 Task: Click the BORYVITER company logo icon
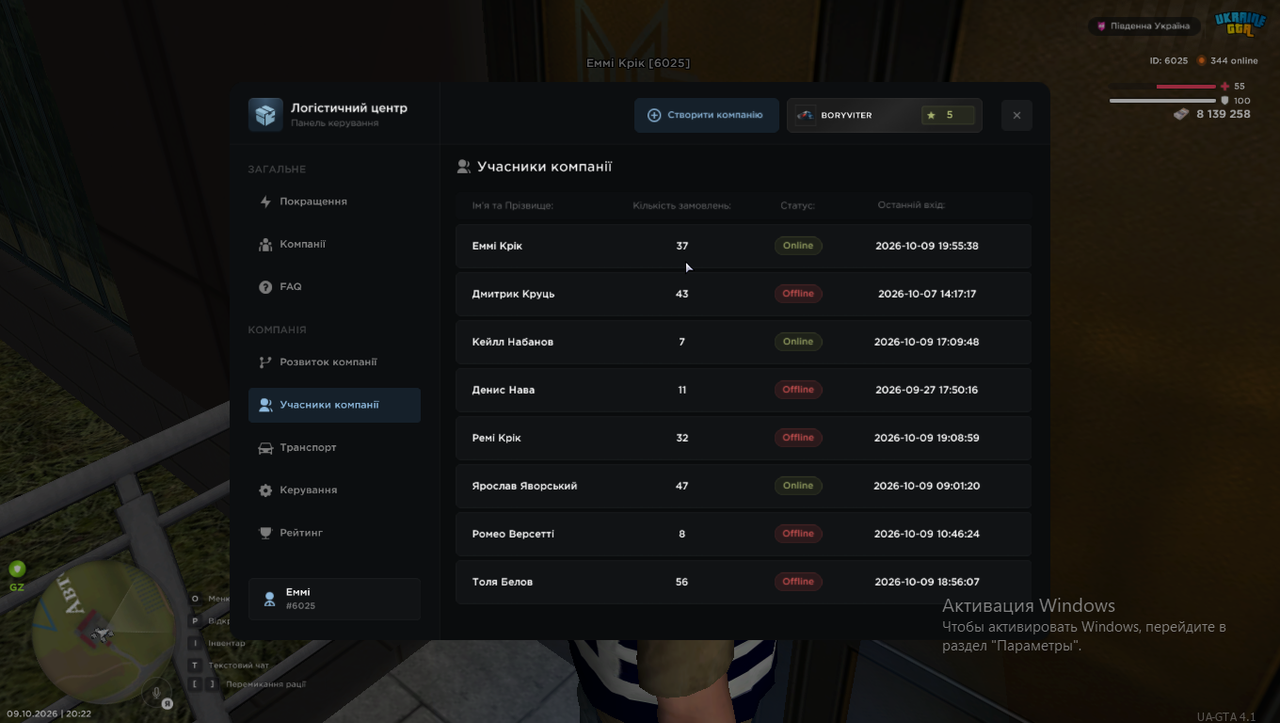click(805, 115)
